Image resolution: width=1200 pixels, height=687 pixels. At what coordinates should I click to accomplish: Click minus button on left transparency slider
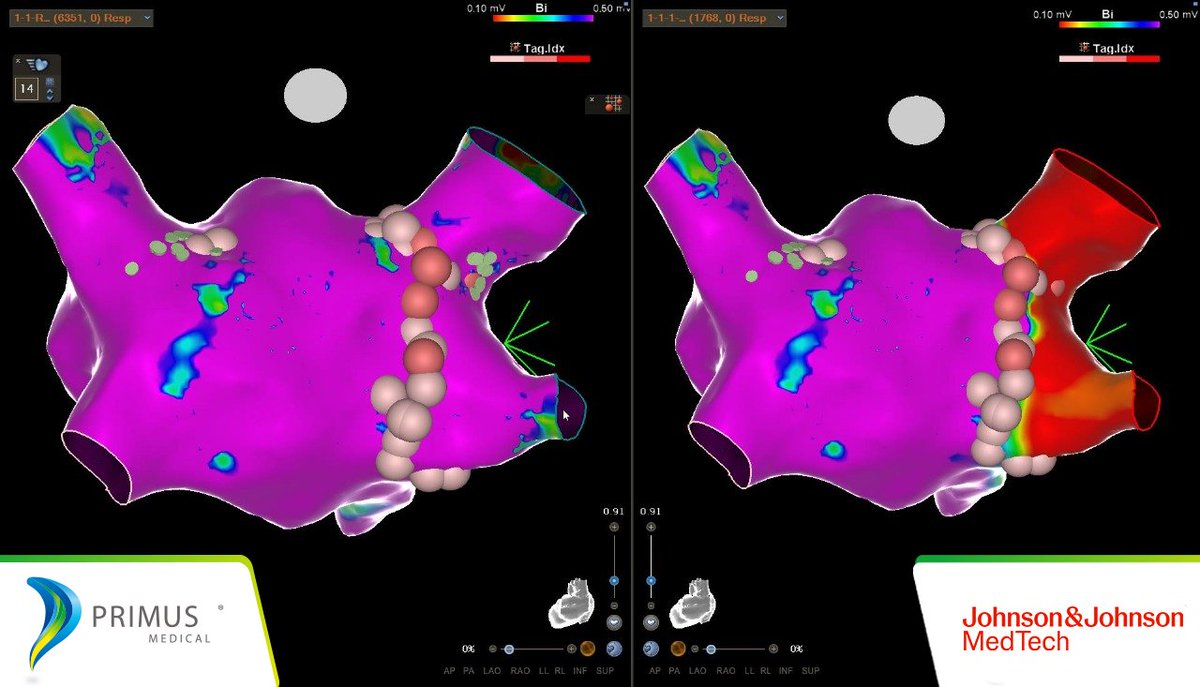point(493,649)
